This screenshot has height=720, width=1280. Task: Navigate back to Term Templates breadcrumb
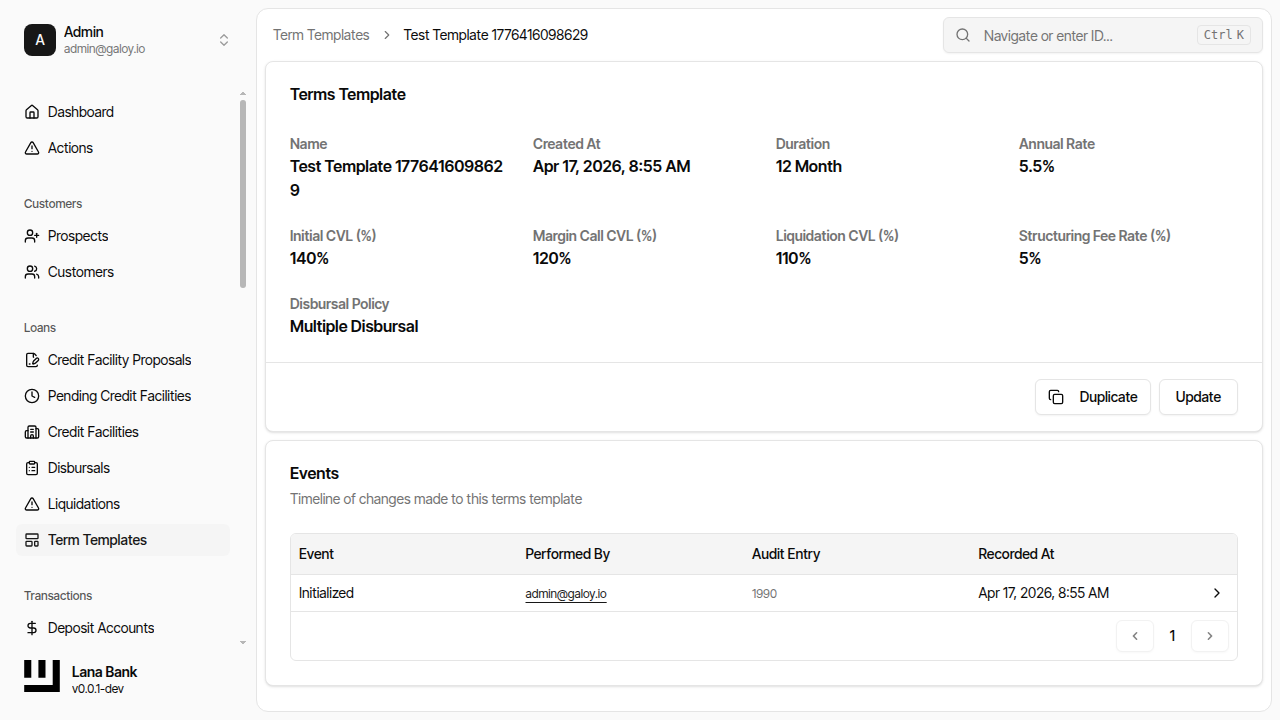pos(321,35)
